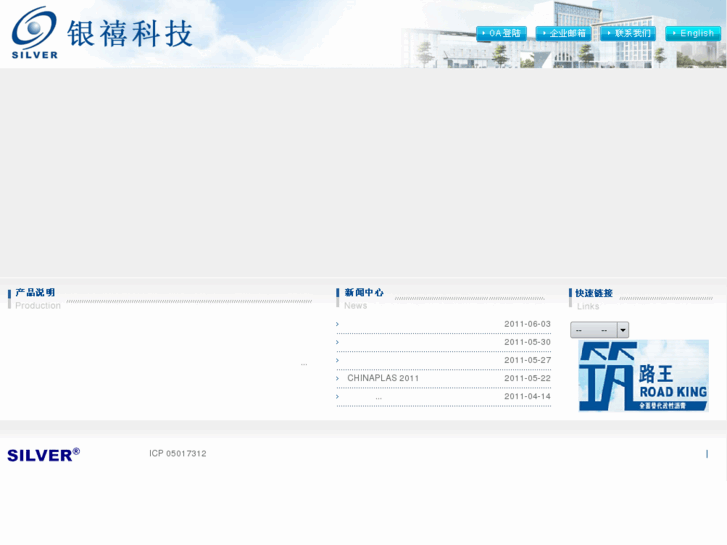The image size is (727, 545).
Task: Click the 联系我们 contact button
Action: pos(628,33)
